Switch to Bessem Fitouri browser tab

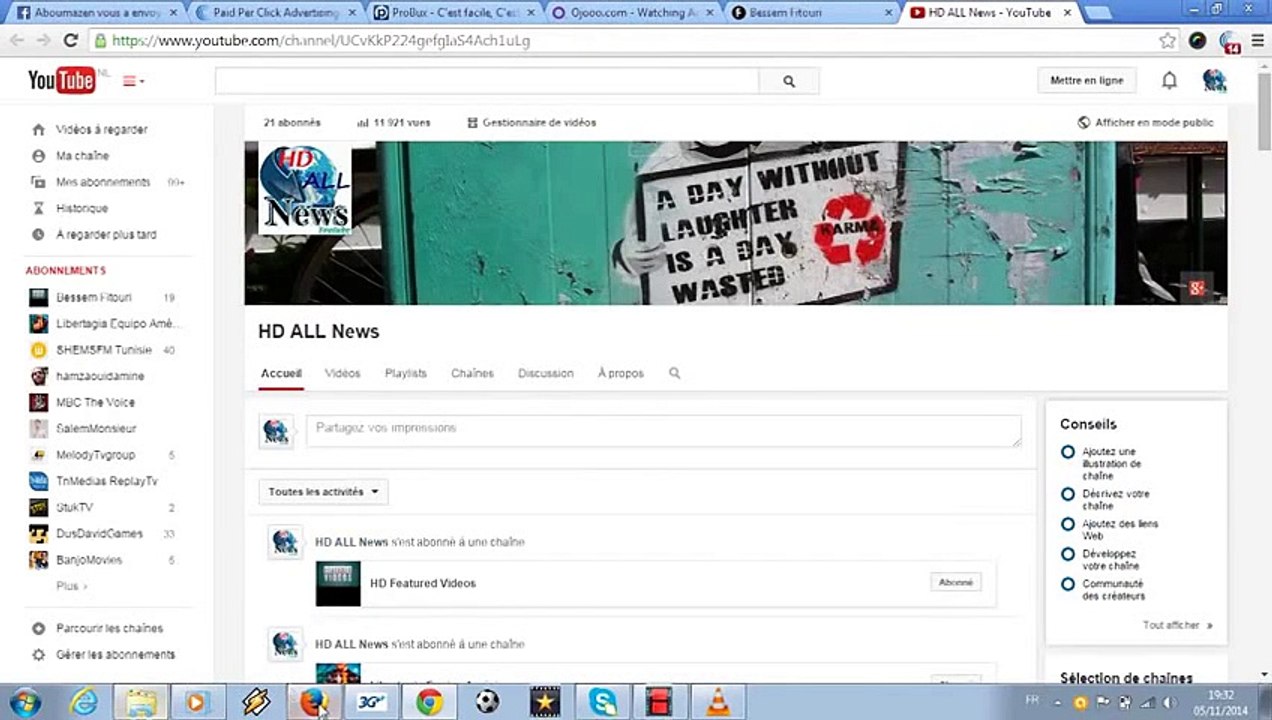(811, 13)
